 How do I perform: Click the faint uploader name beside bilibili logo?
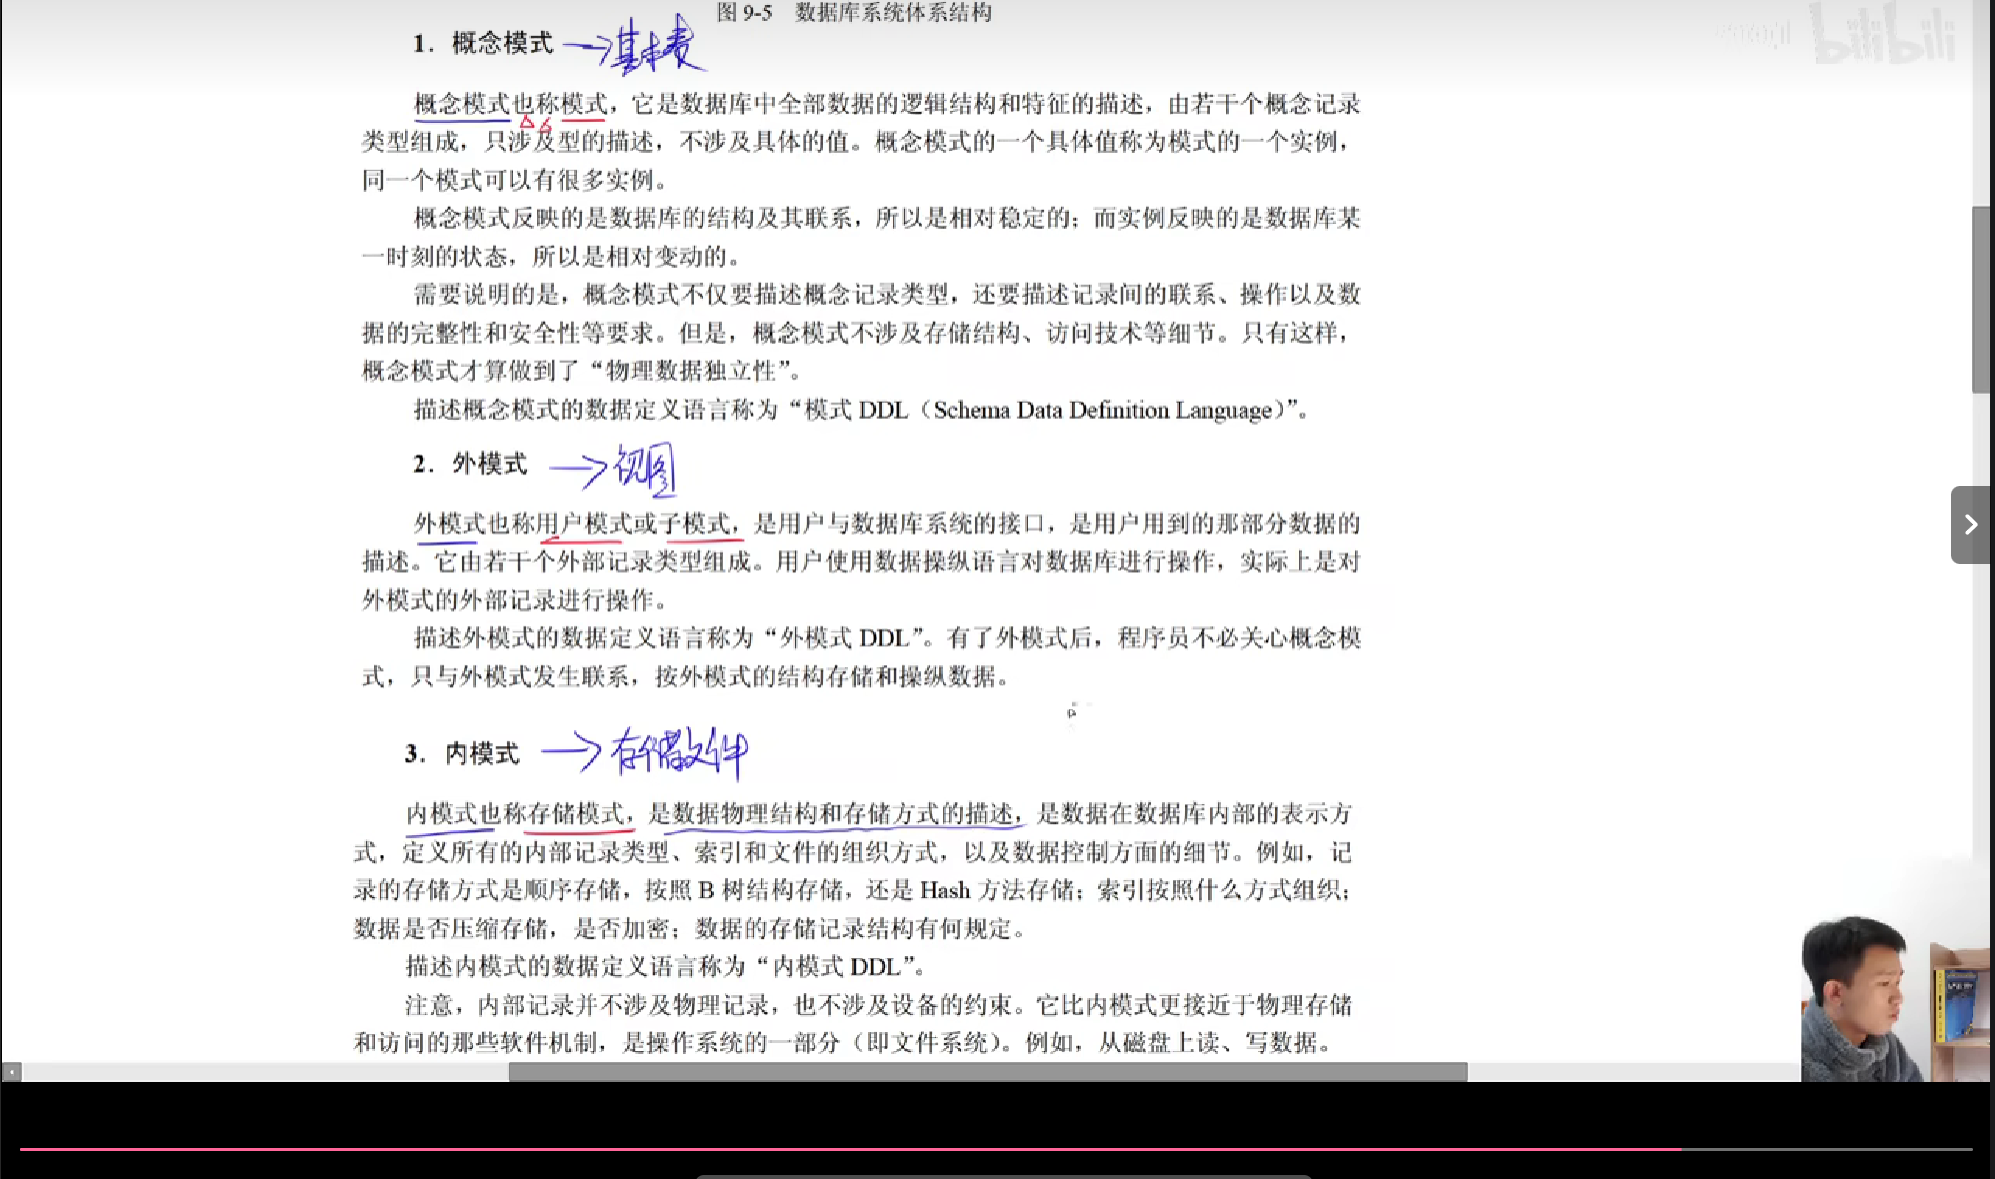[1751, 33]
